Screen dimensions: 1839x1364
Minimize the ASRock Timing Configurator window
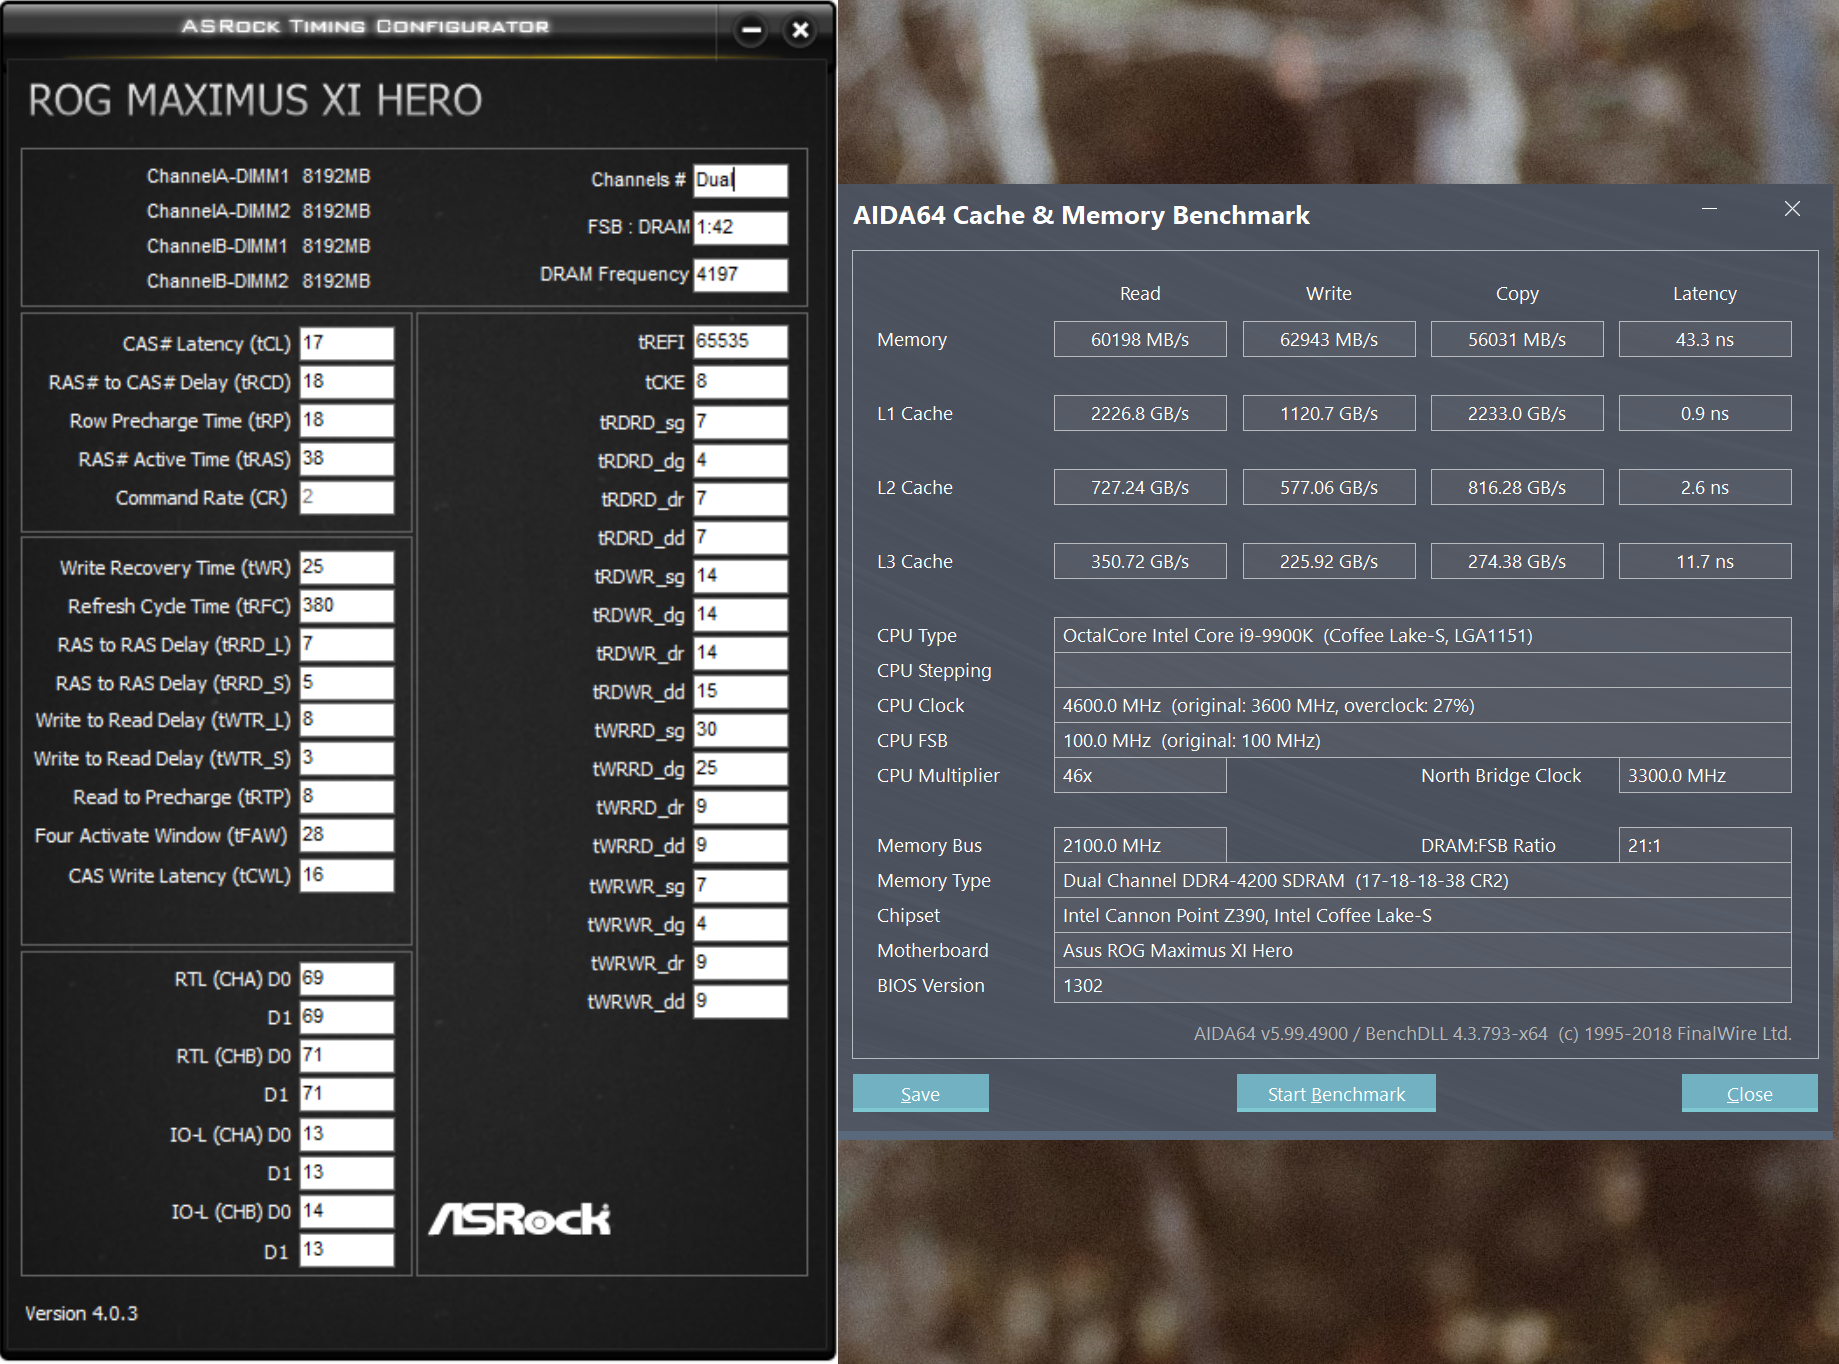tap(752, 30)
